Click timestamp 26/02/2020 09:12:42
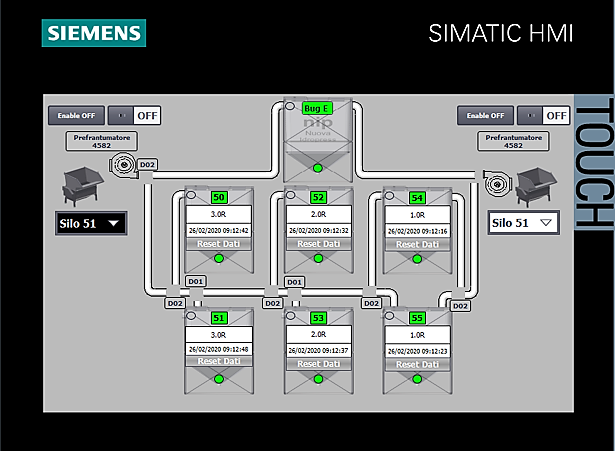 point(218,231)
